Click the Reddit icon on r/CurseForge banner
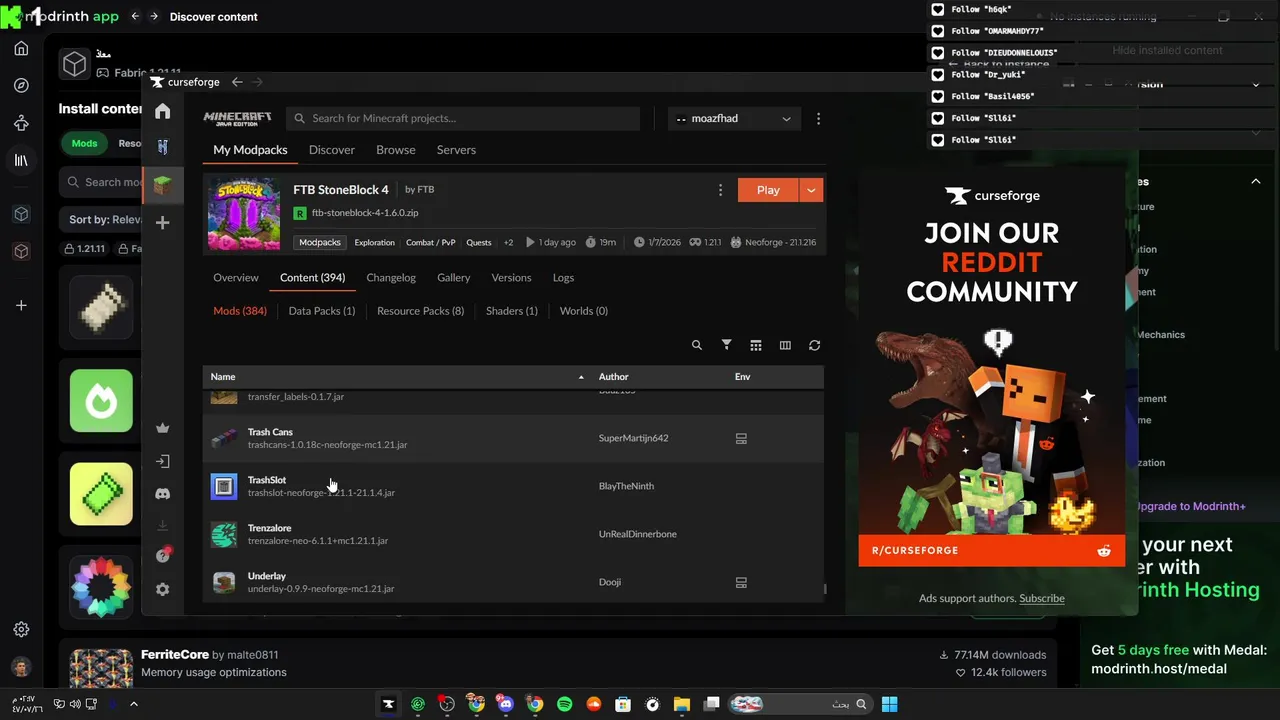Image resolution: width=1280 pixels, height=720 pixels. pos(1104,551)
